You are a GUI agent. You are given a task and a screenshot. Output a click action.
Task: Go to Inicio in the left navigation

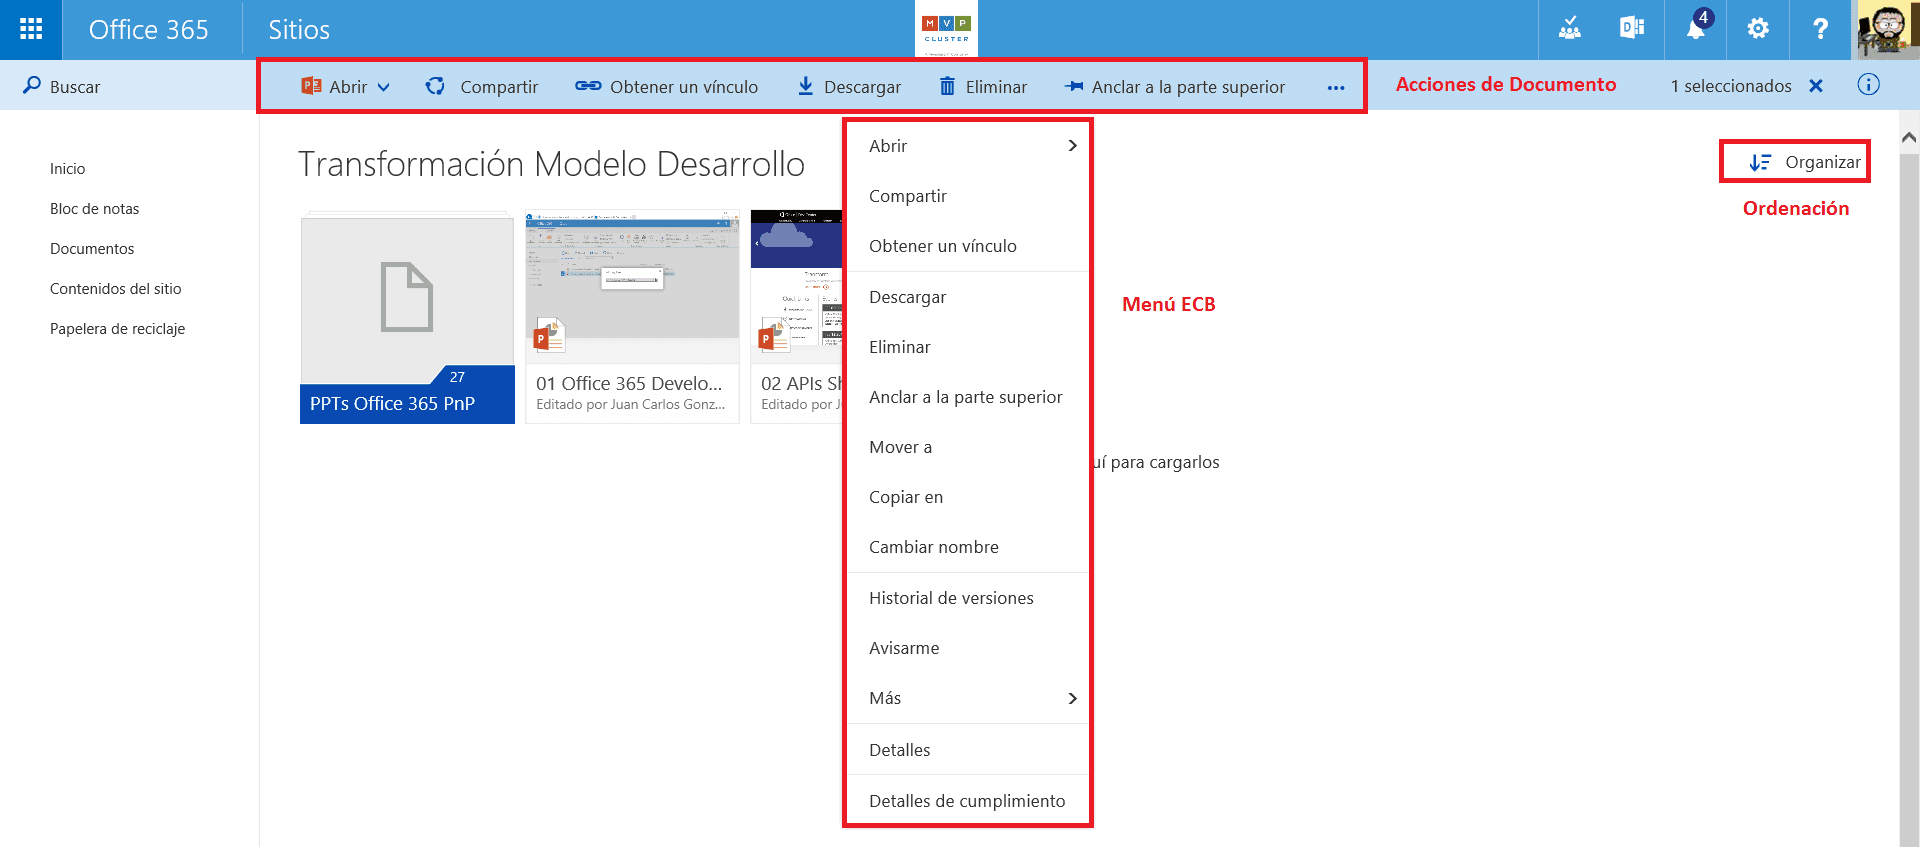(68, 169)
